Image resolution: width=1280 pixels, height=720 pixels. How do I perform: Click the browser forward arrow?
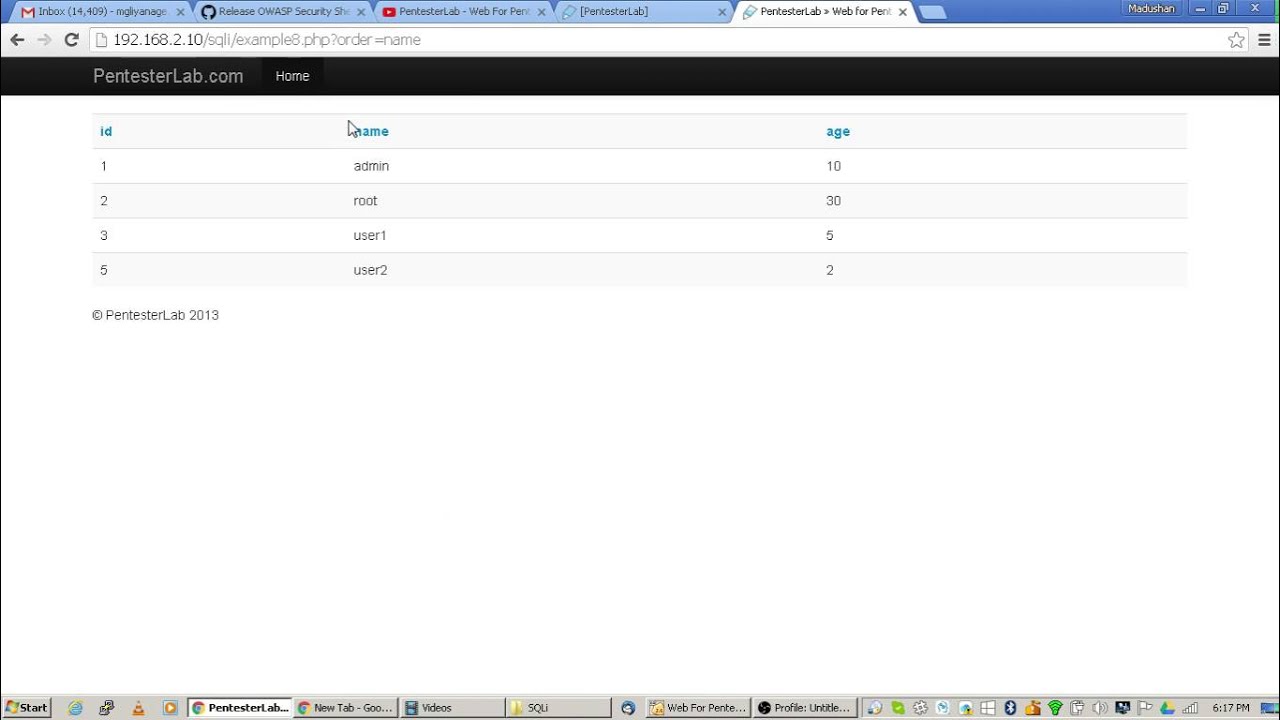point(44,40)
